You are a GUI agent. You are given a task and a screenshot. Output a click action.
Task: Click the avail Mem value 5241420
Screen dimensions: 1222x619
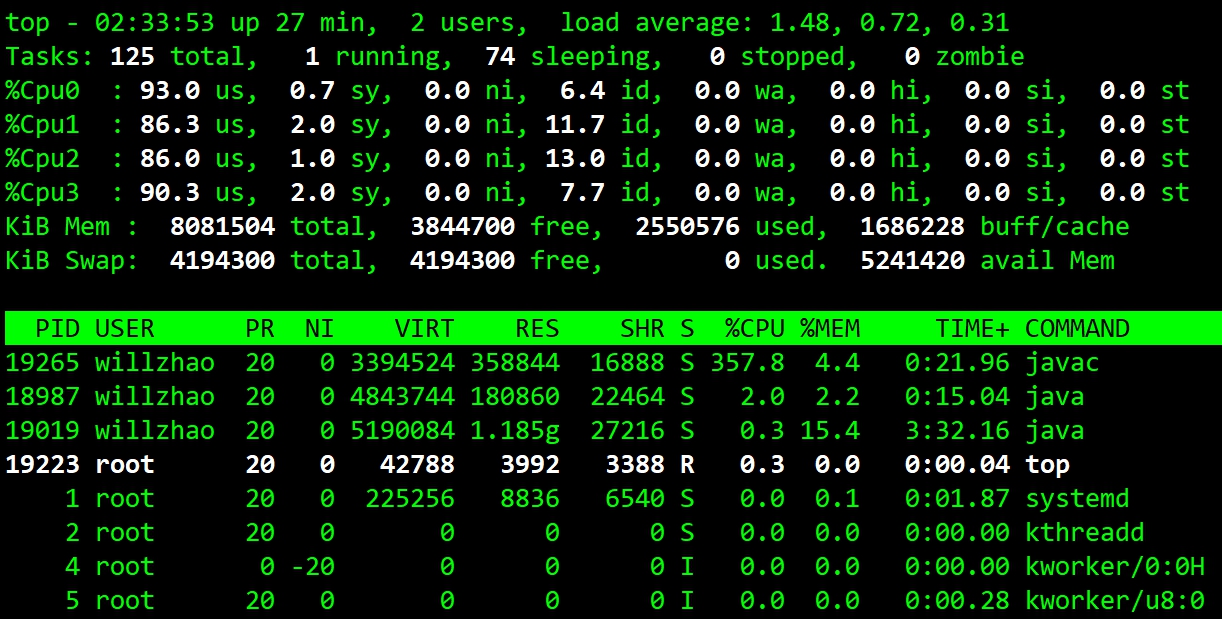point(913,260)
